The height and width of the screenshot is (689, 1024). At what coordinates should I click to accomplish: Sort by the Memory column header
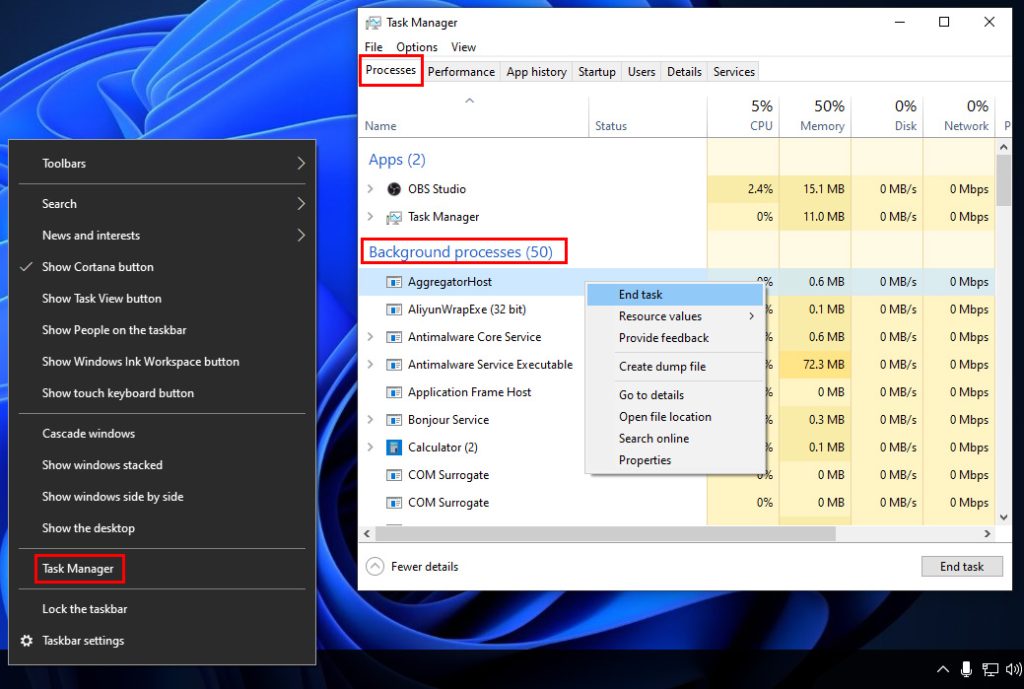tap(815, 116)
